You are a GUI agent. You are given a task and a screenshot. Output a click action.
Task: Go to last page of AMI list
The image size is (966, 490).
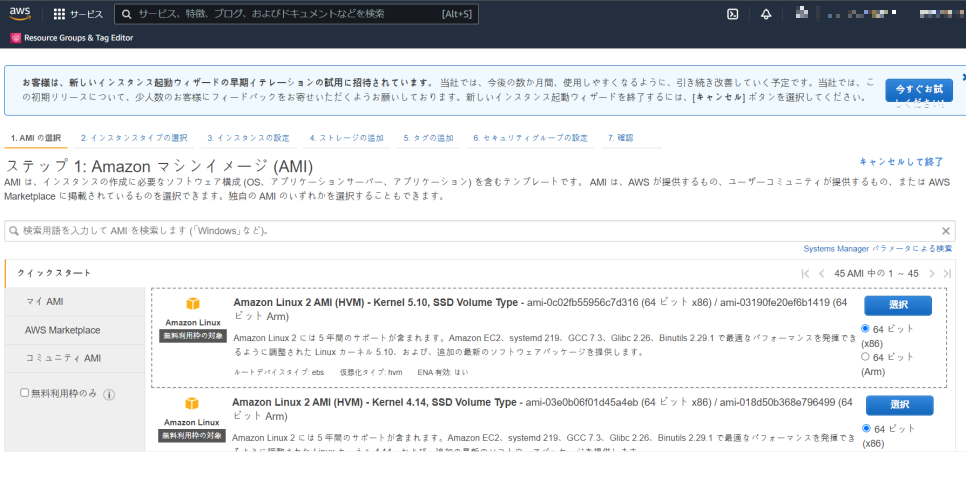pyautogui.click(x=947, y=274)
